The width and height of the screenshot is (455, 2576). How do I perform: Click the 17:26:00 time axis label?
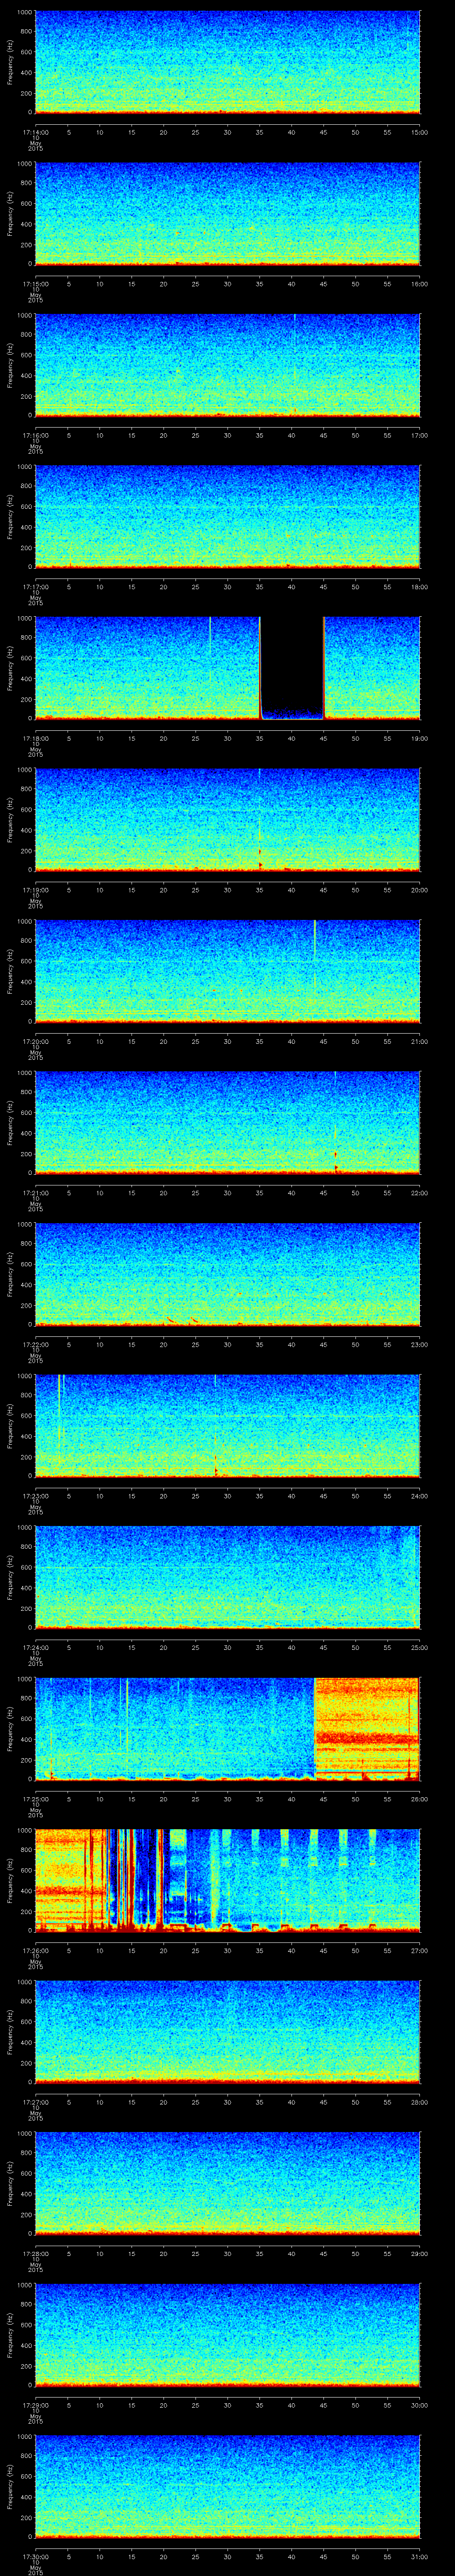tap(35, 1950)
